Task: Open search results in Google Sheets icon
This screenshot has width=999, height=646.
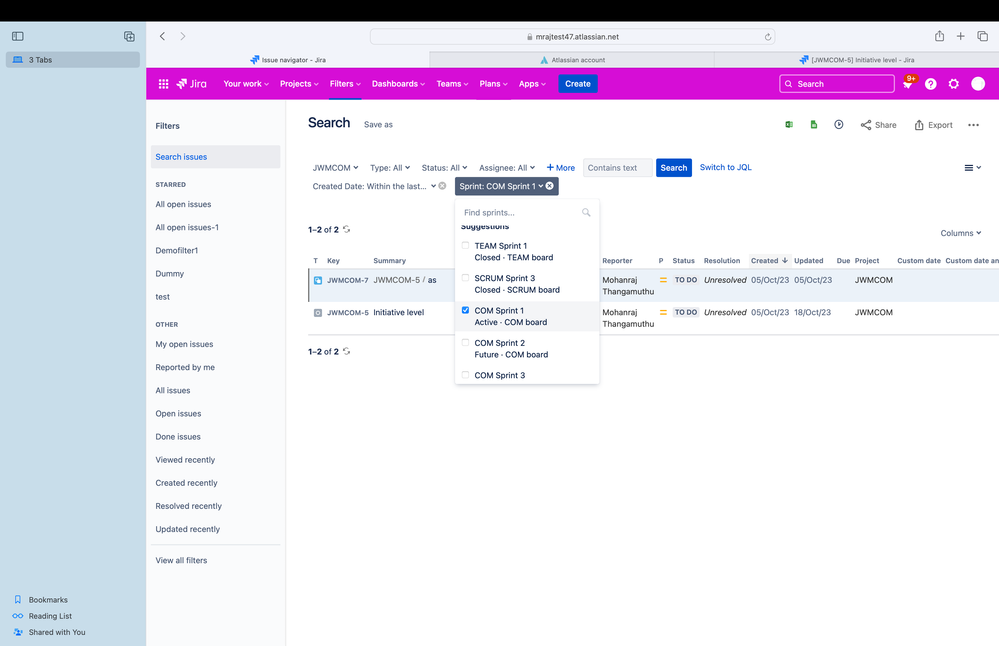Action: pos(814,125)
